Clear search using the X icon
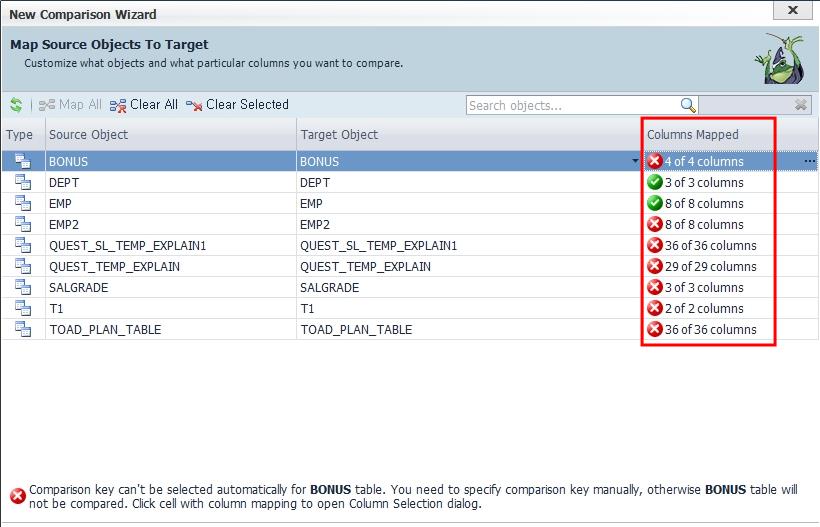 pyautogui.click(x=801, y=105)
